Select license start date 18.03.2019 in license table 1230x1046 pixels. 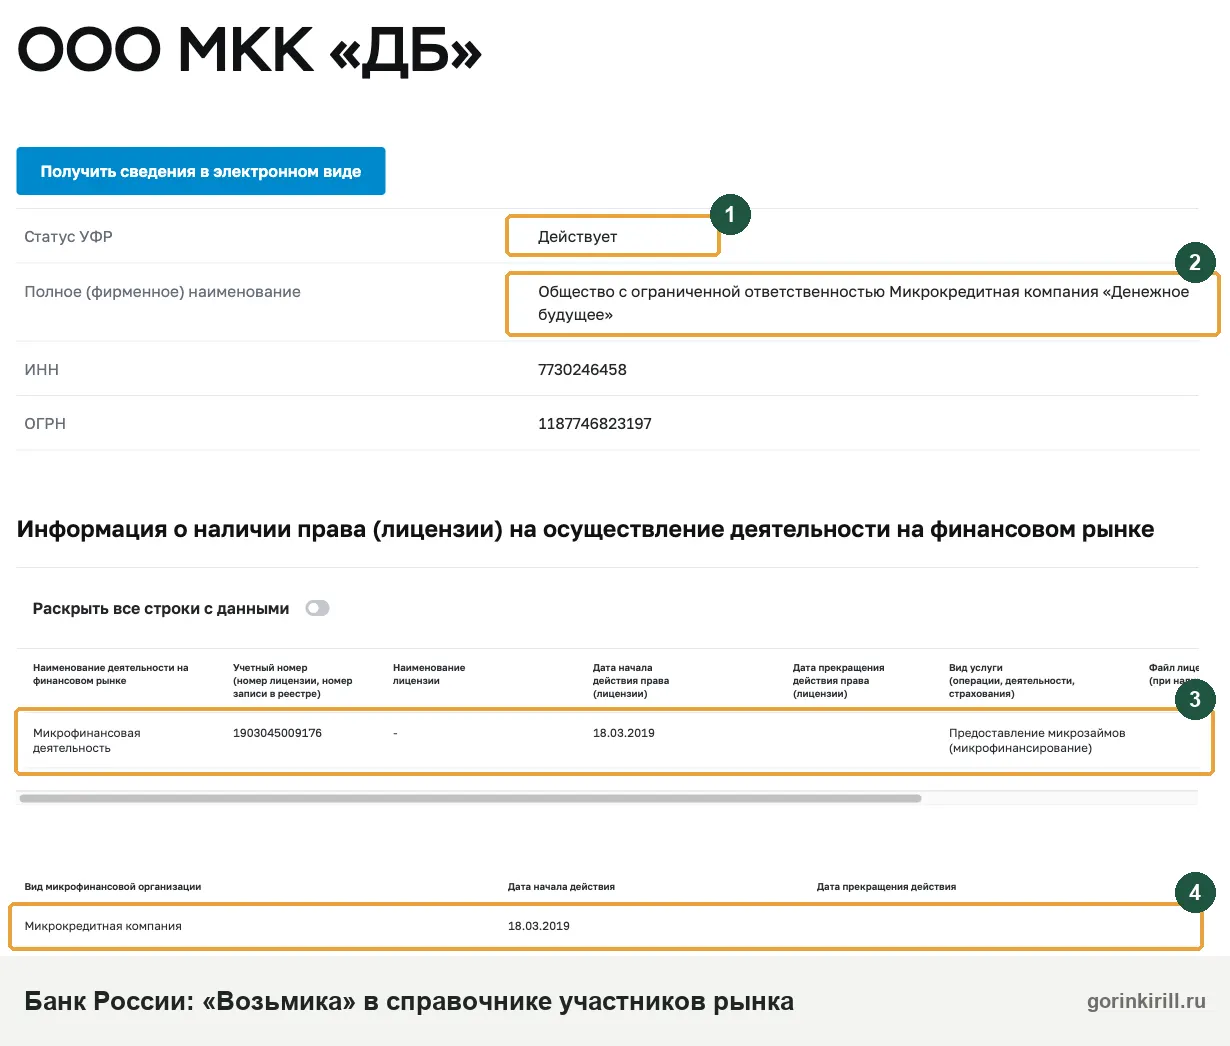click(624, 733)
